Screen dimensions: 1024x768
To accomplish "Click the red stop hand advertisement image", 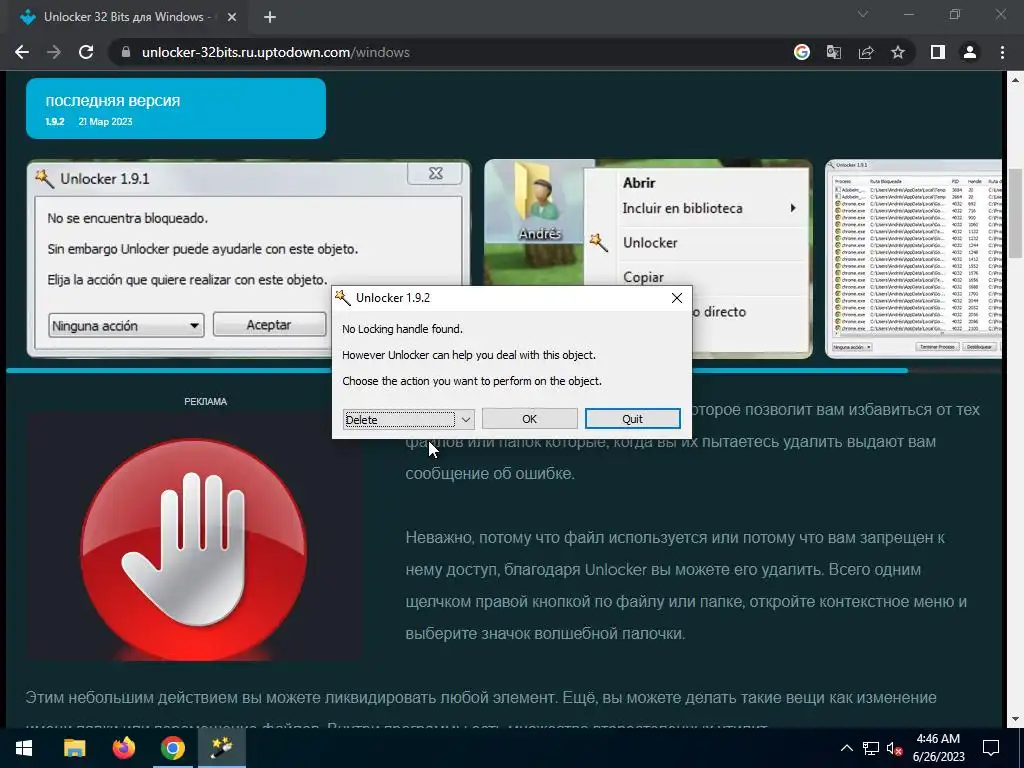I will pos(194,537).
